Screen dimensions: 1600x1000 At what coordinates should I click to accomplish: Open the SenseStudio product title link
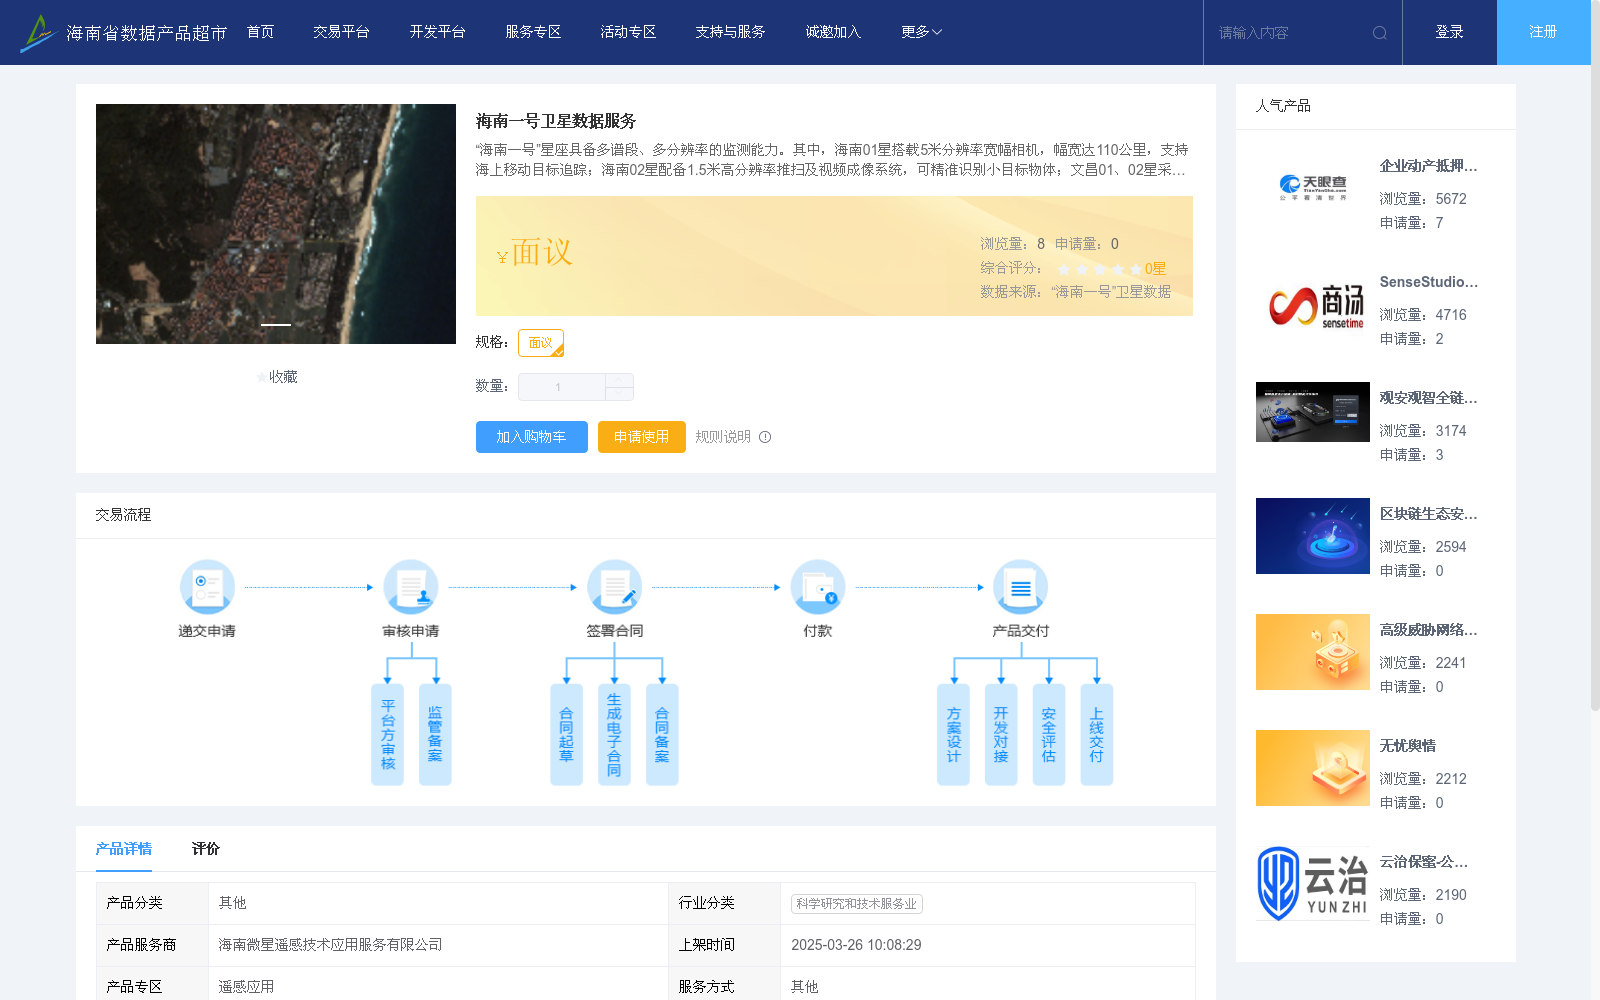(x=1428, y=282)
